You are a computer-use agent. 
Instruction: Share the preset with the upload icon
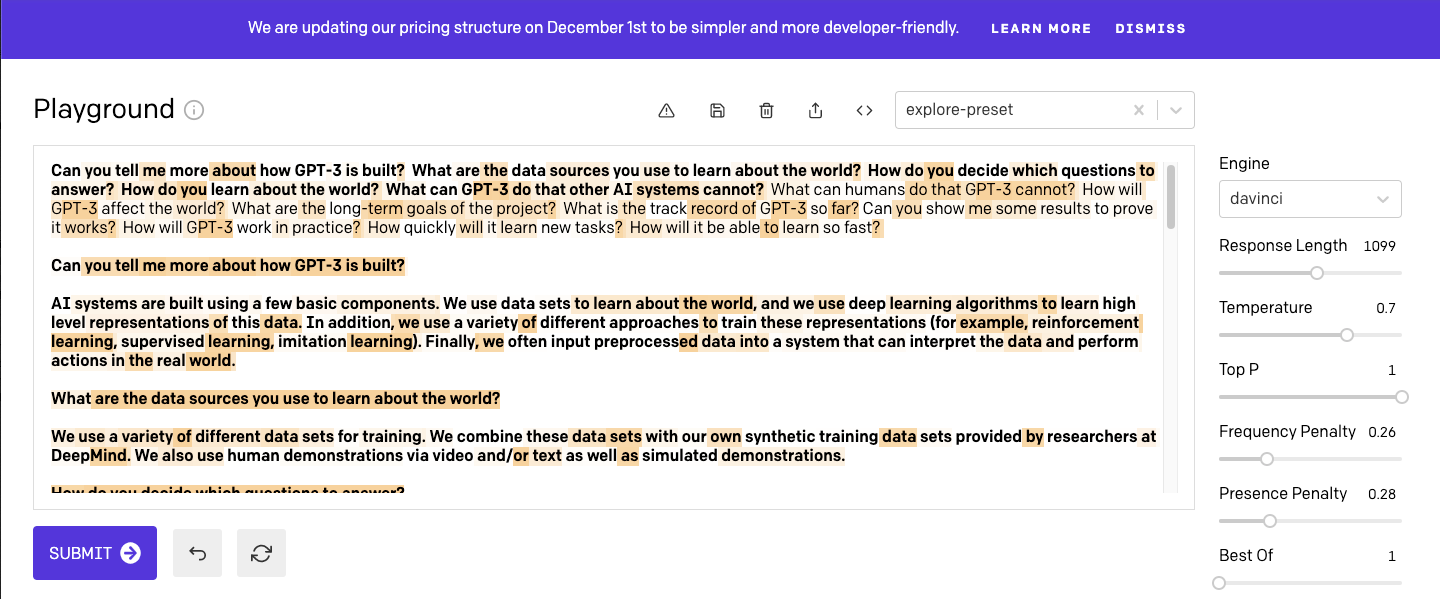click(816, 111)
